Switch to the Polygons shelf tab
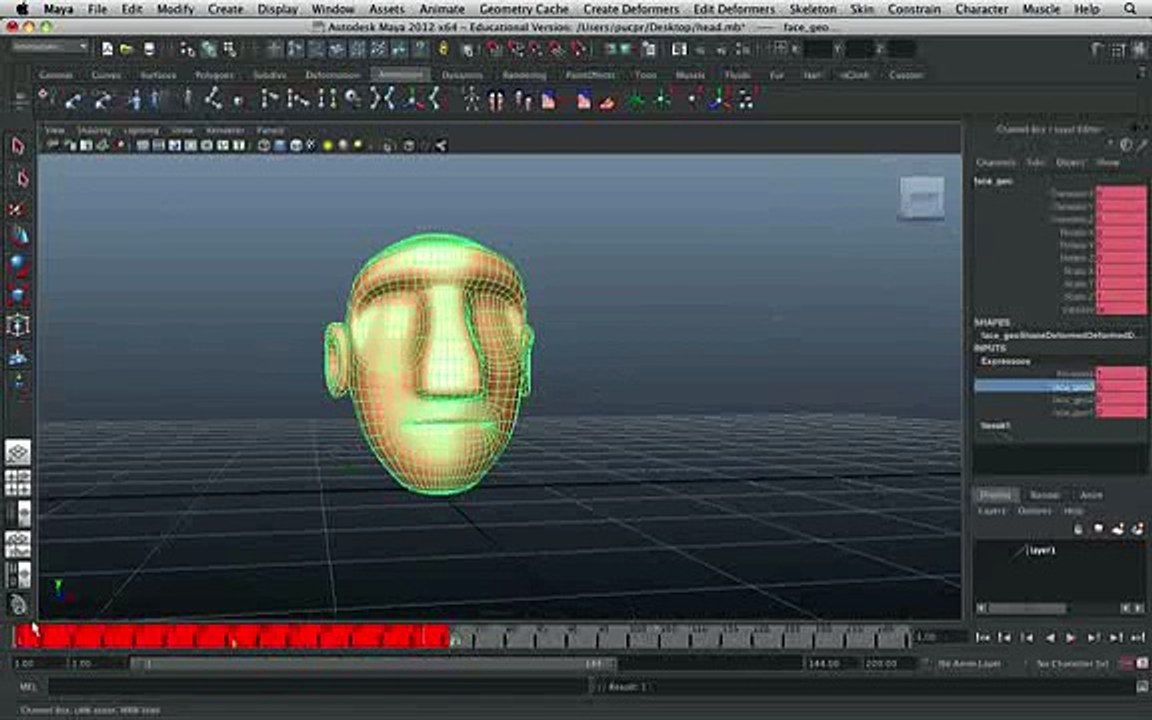Image resolution: width=1152 pixels, height=720 pixels. pyautogui.click(x=214, y=75)
